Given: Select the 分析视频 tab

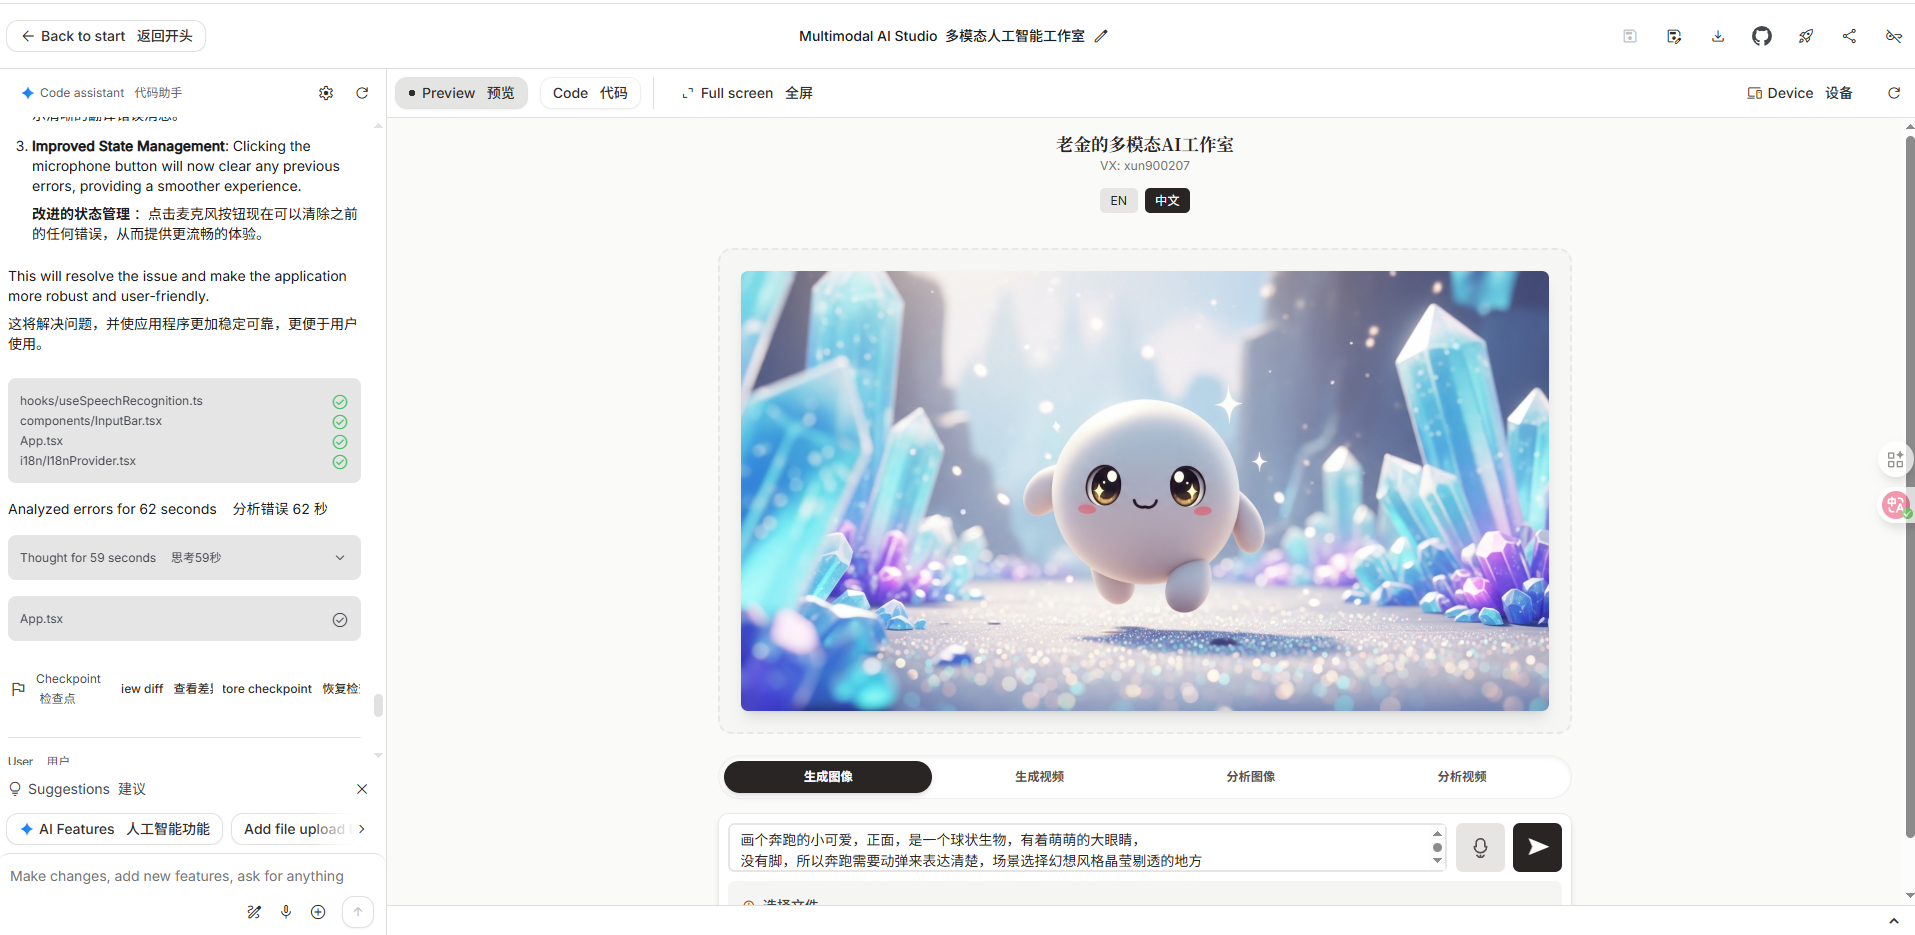Looking at the screenshot, I should click(x=1462, y=777).
